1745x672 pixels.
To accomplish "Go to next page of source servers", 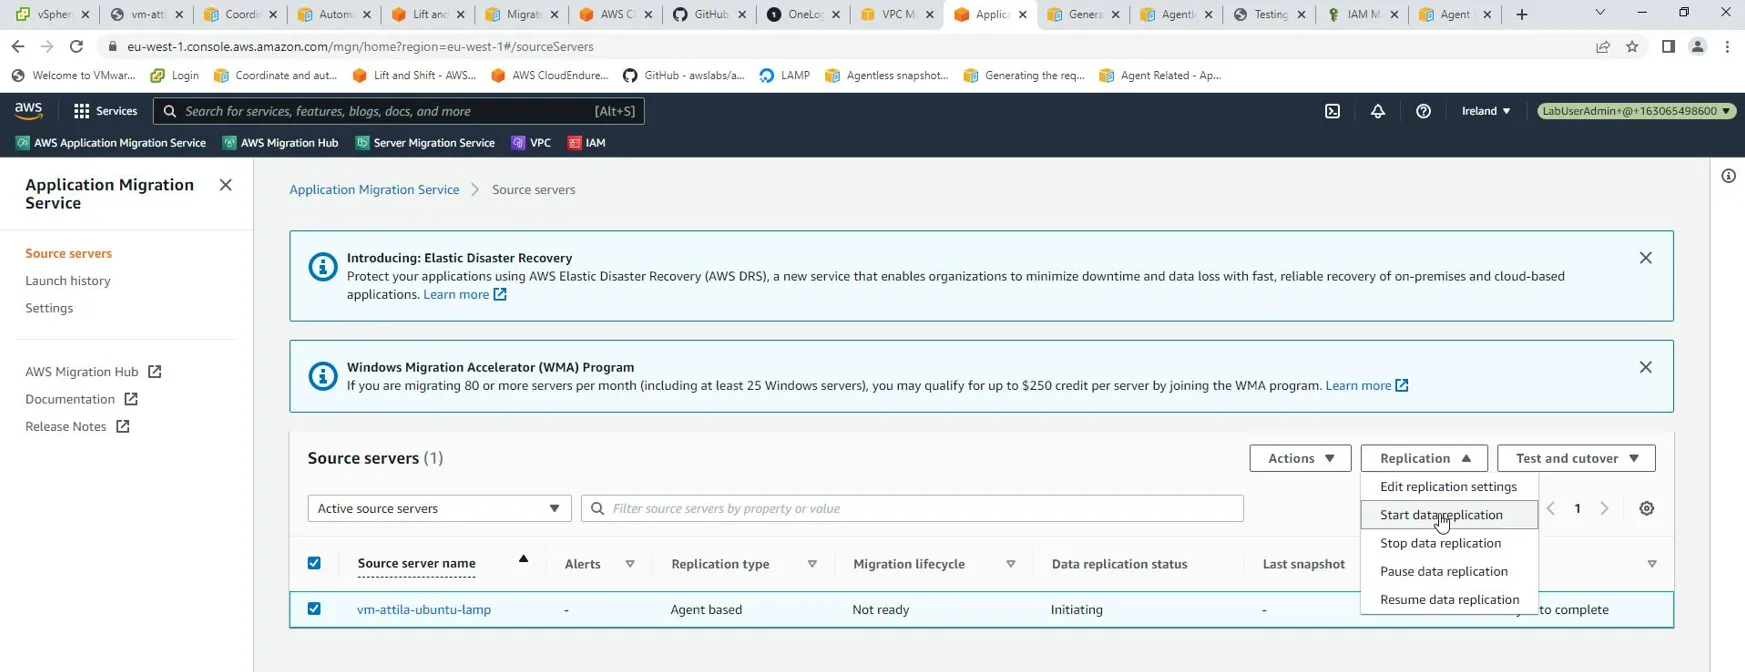I will [1604, 508].
